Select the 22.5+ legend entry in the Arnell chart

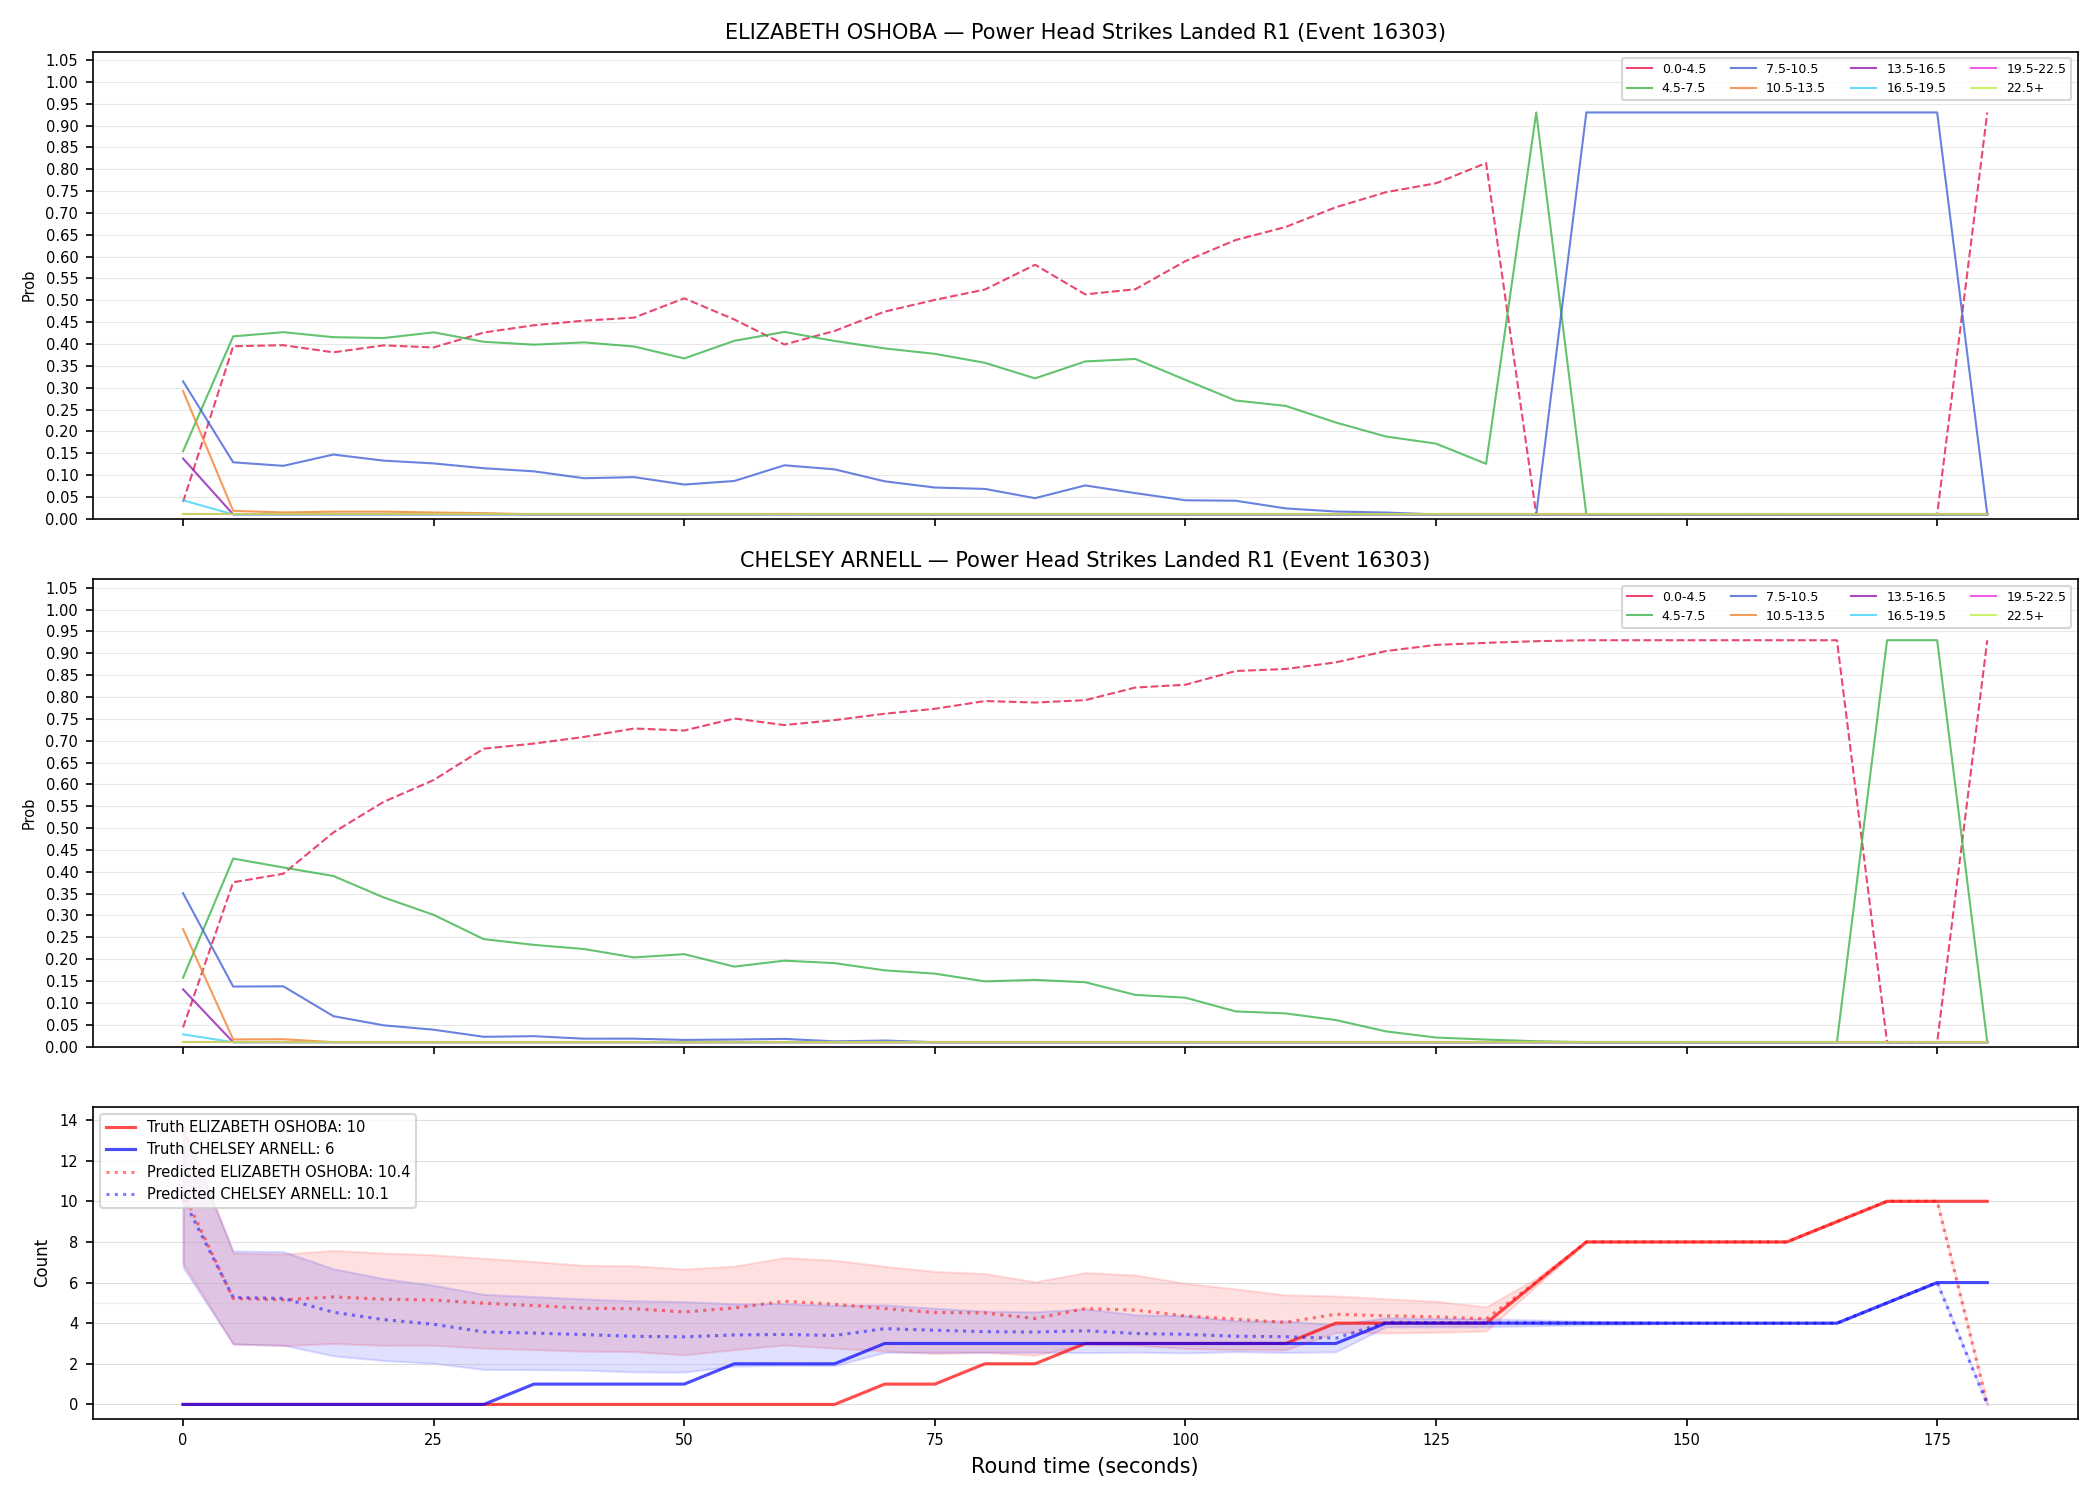2007,616
